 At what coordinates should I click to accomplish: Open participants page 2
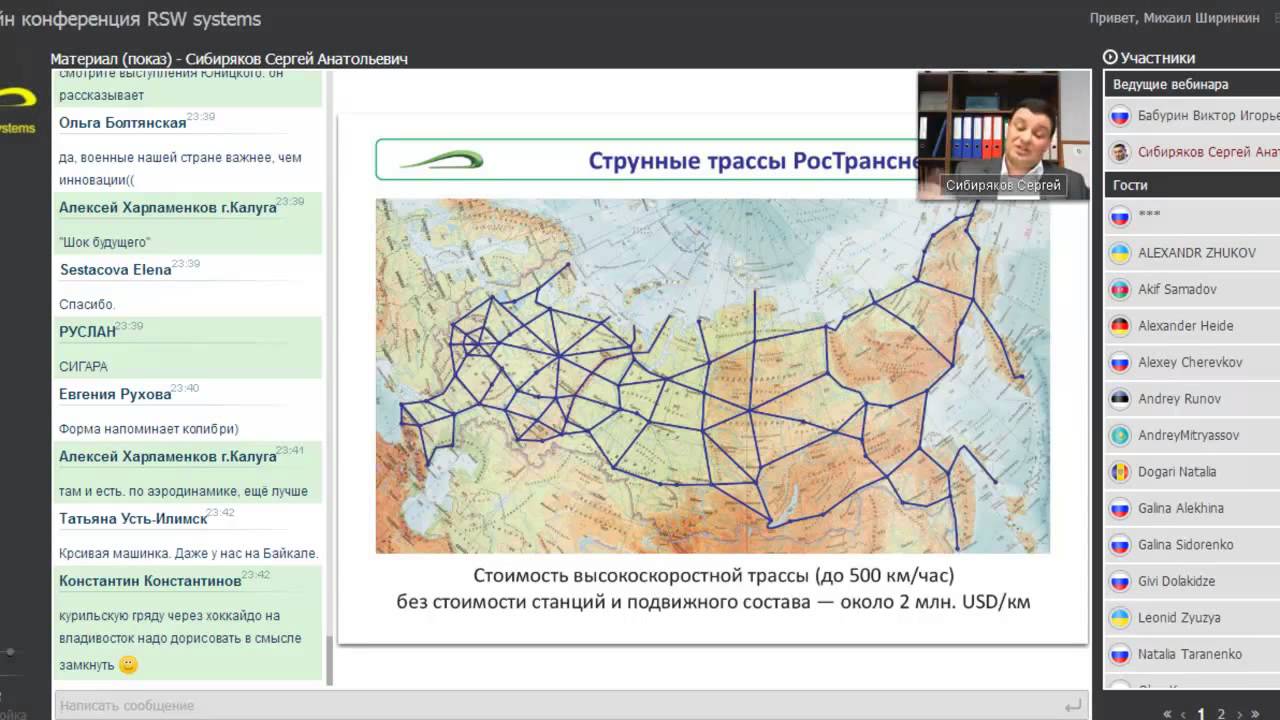(x=1221, y=714)
